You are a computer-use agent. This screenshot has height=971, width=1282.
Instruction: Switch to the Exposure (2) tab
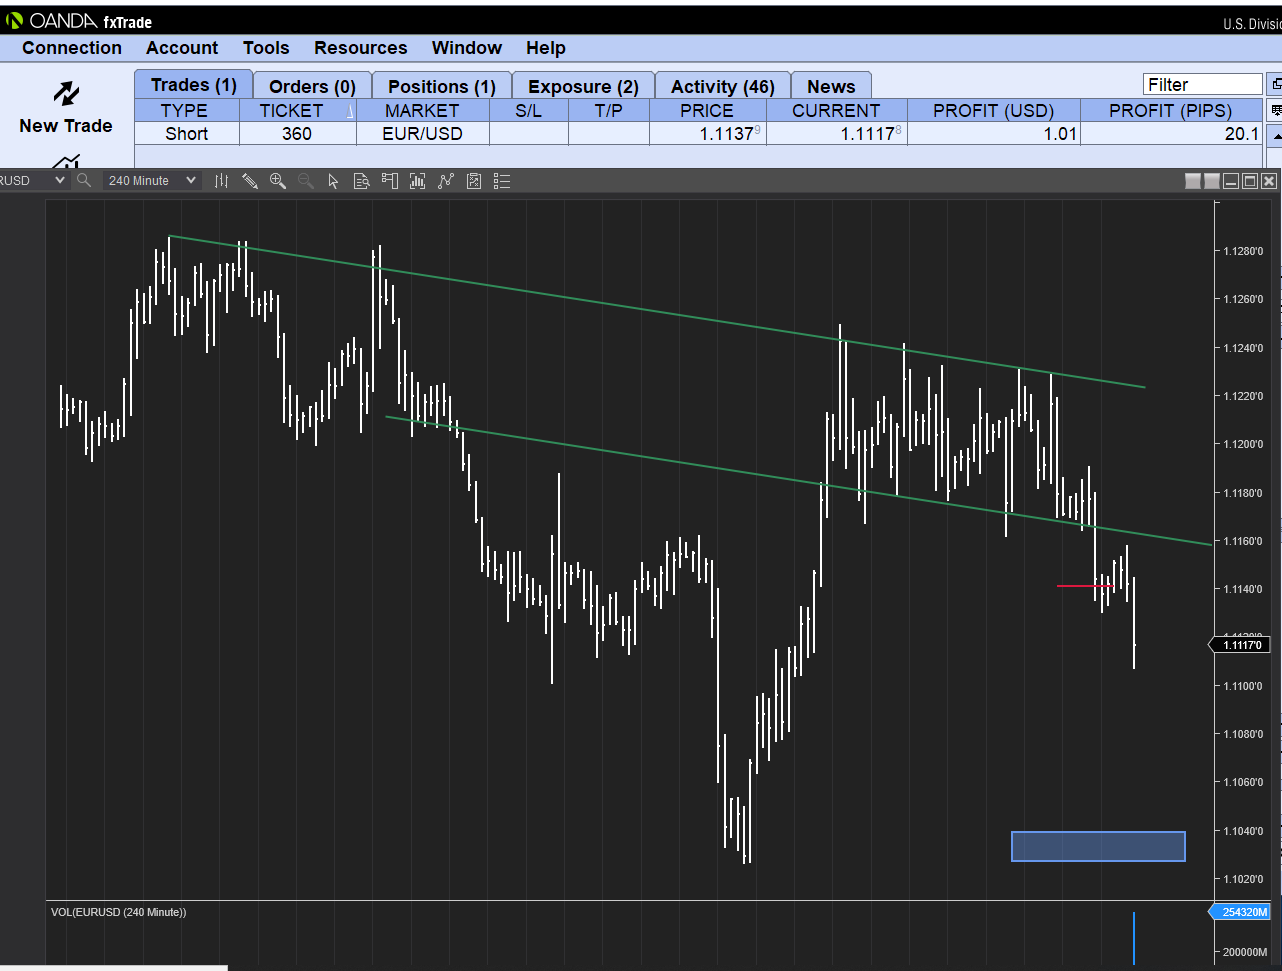point(583,86)
